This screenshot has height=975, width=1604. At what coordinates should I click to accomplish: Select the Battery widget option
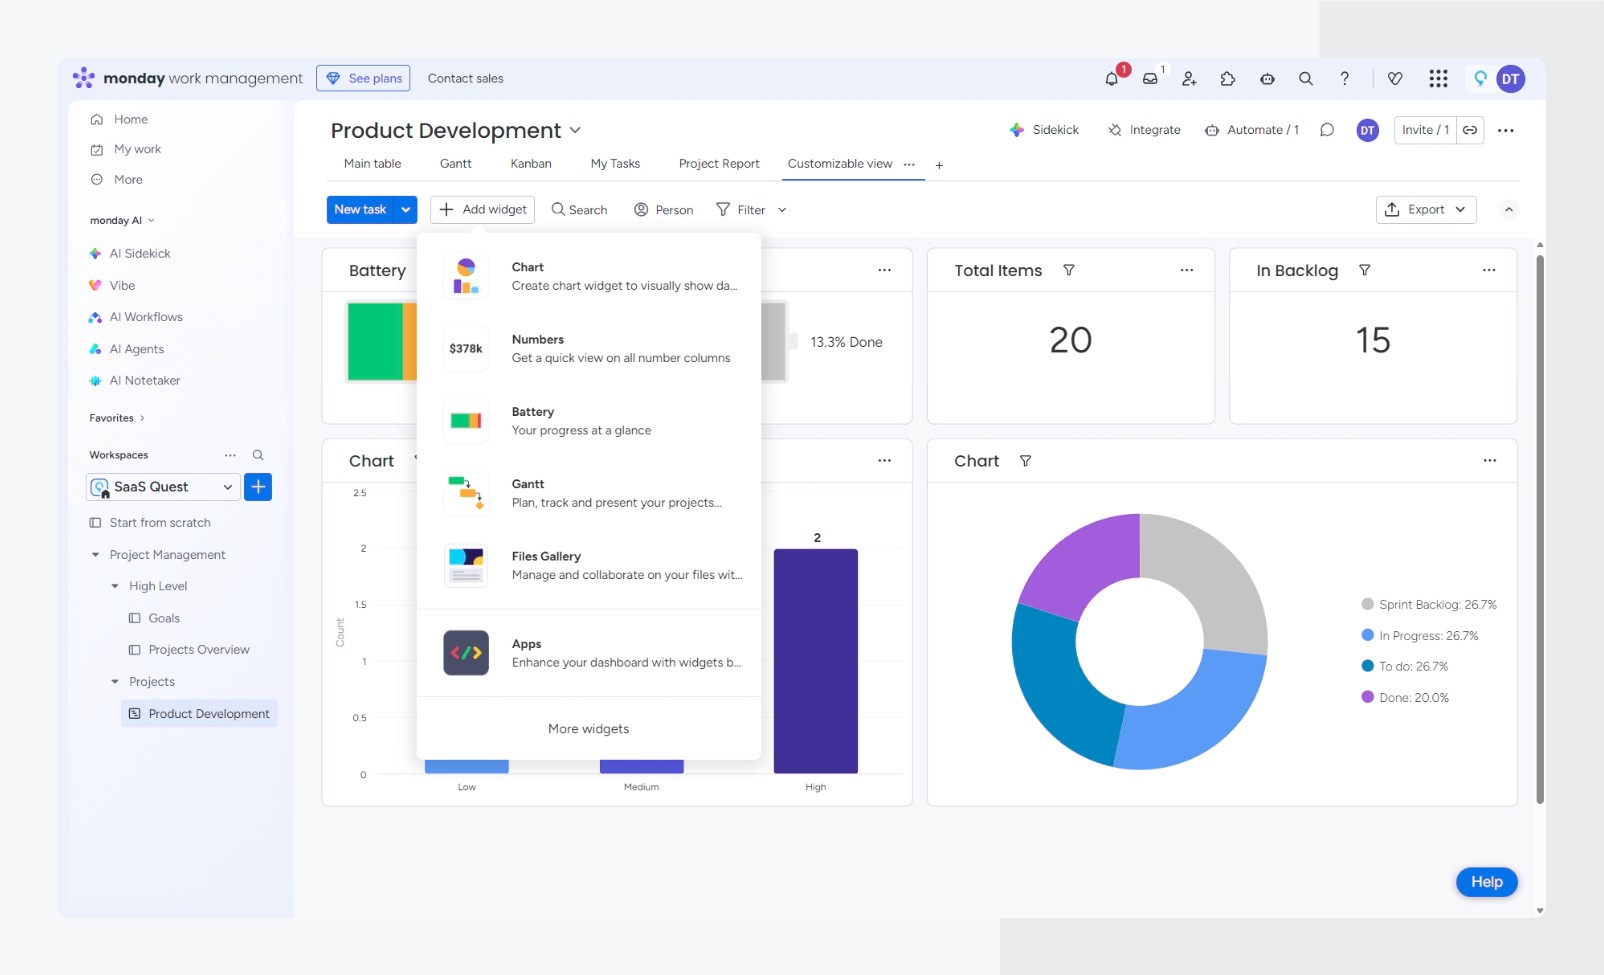coord(589,421)
